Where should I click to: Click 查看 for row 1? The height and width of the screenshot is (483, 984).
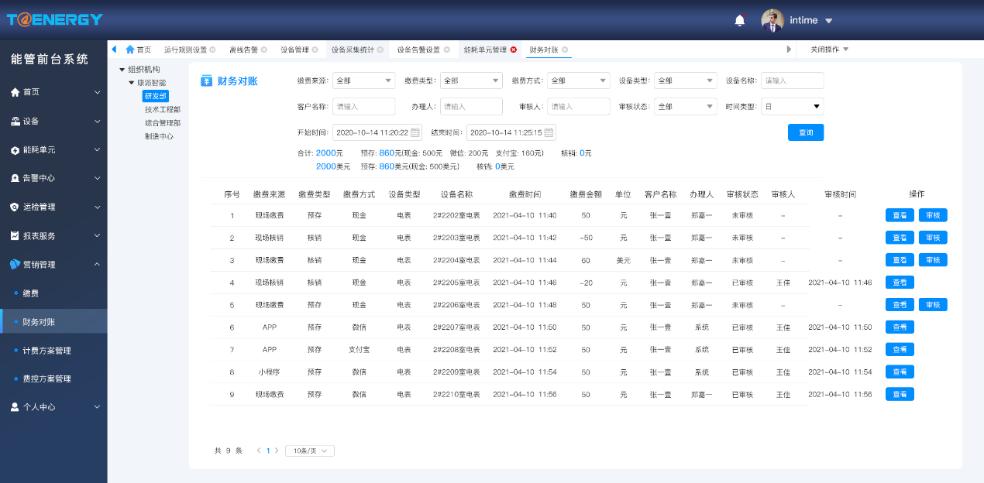pyautogui.click(x=899, y=215)
